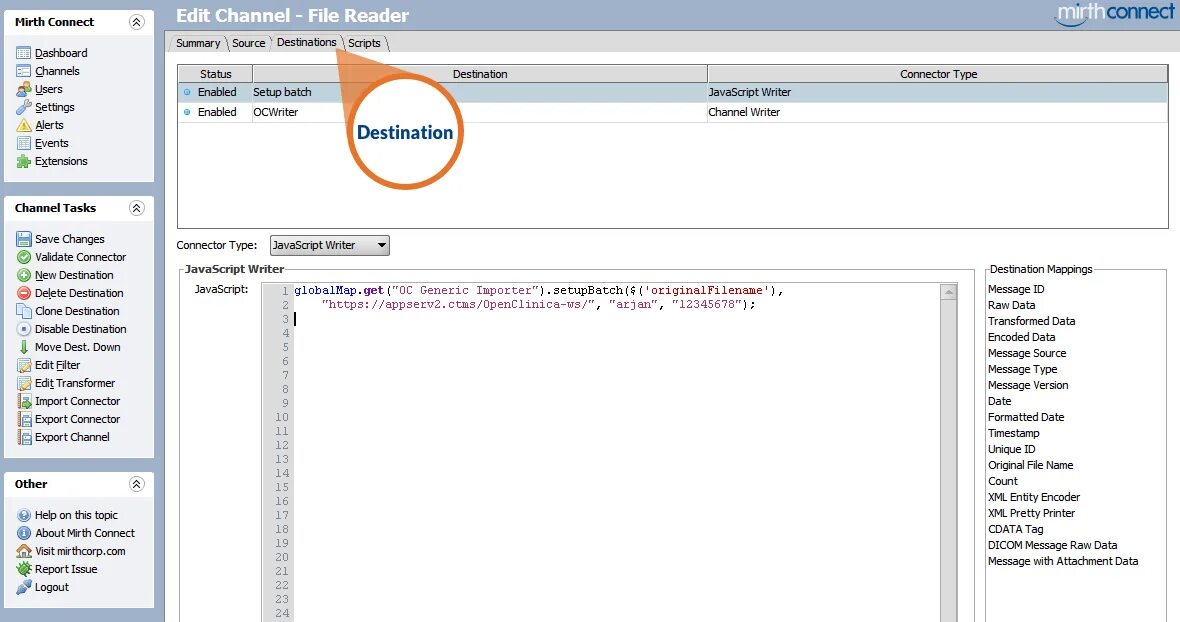Click the Settings wrench icon

(x=23, y=107)
